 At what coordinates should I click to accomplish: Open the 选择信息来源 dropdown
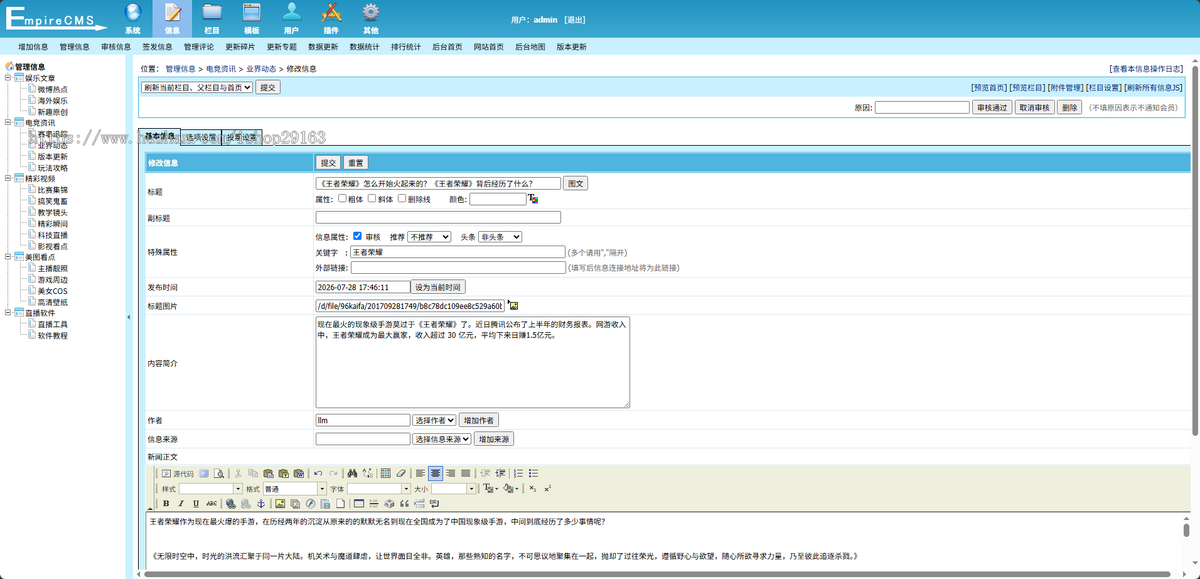coord(441,439)
